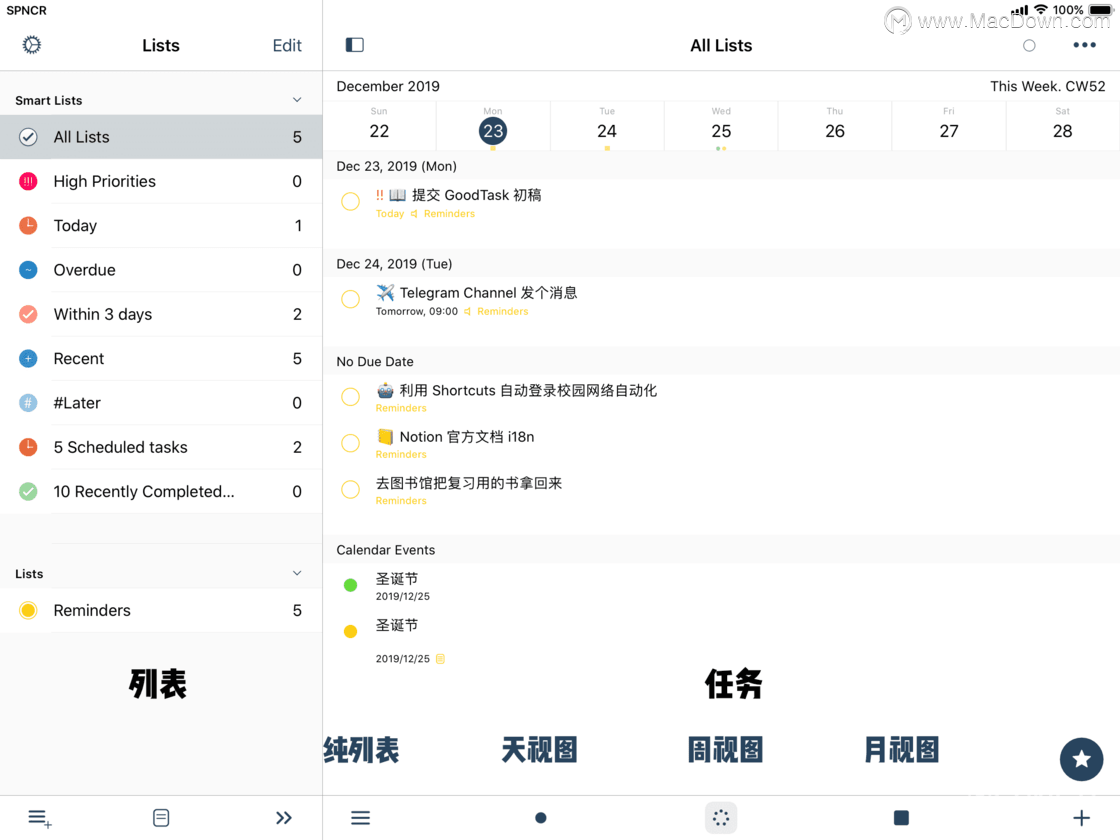Screen dimensions: 1120x840
Task: Click the 5 Scheduled tasks clock icon
Action: coord(28,447)
